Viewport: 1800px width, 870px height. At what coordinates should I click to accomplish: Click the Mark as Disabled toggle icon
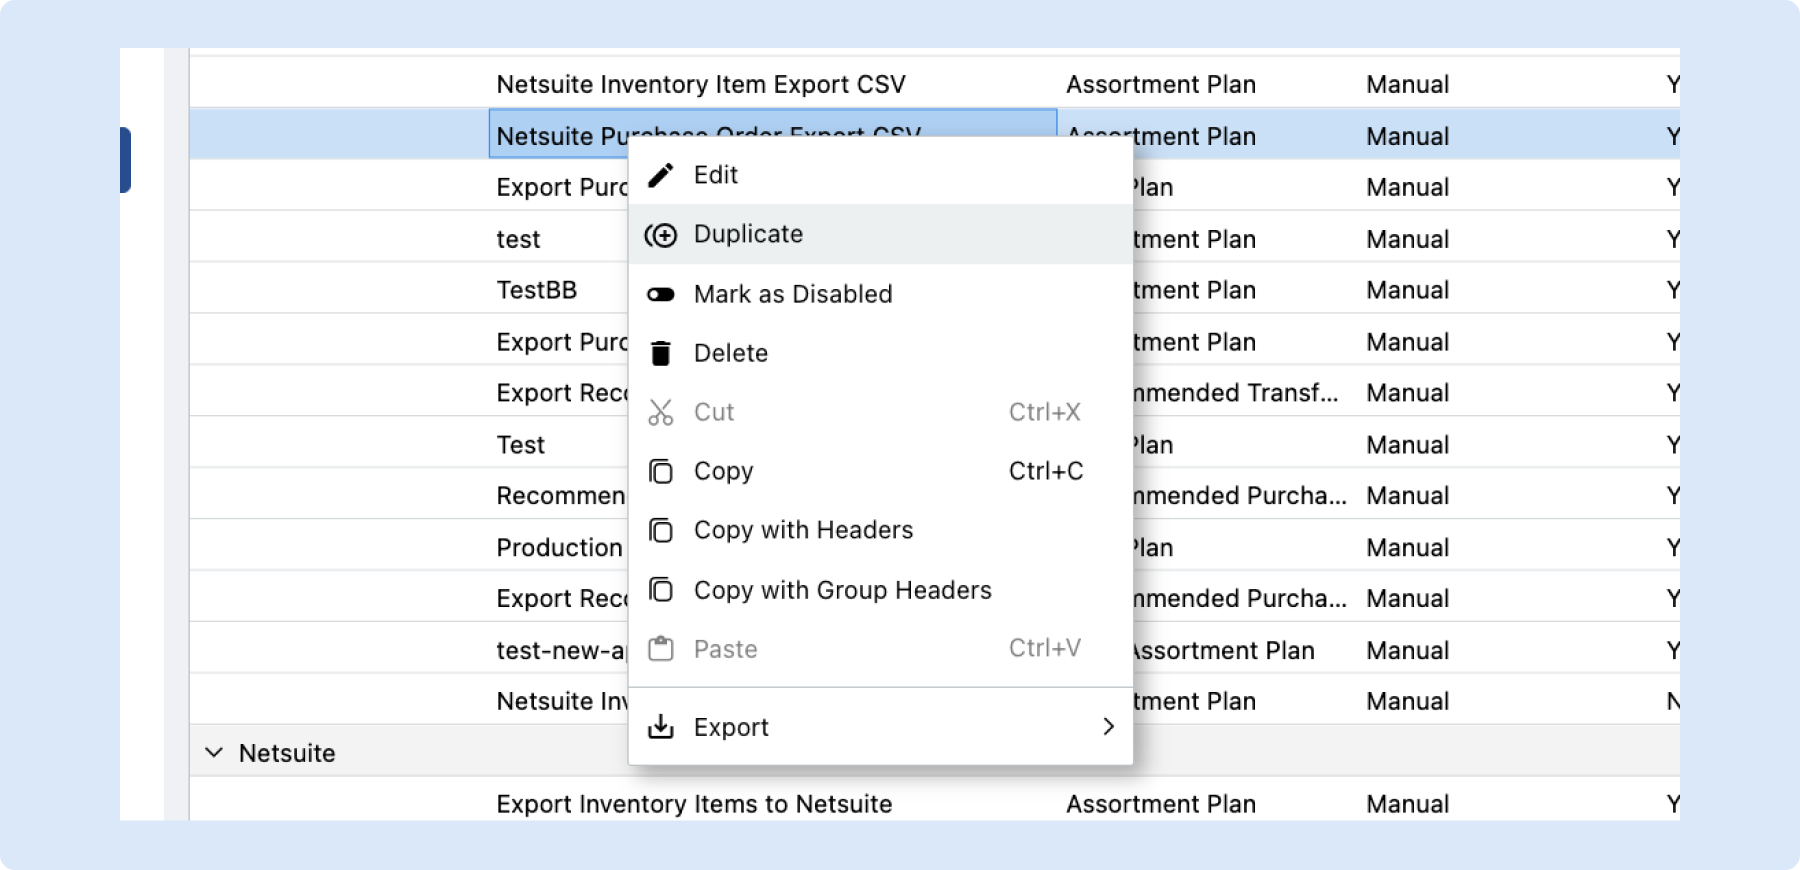click(660, 294)
